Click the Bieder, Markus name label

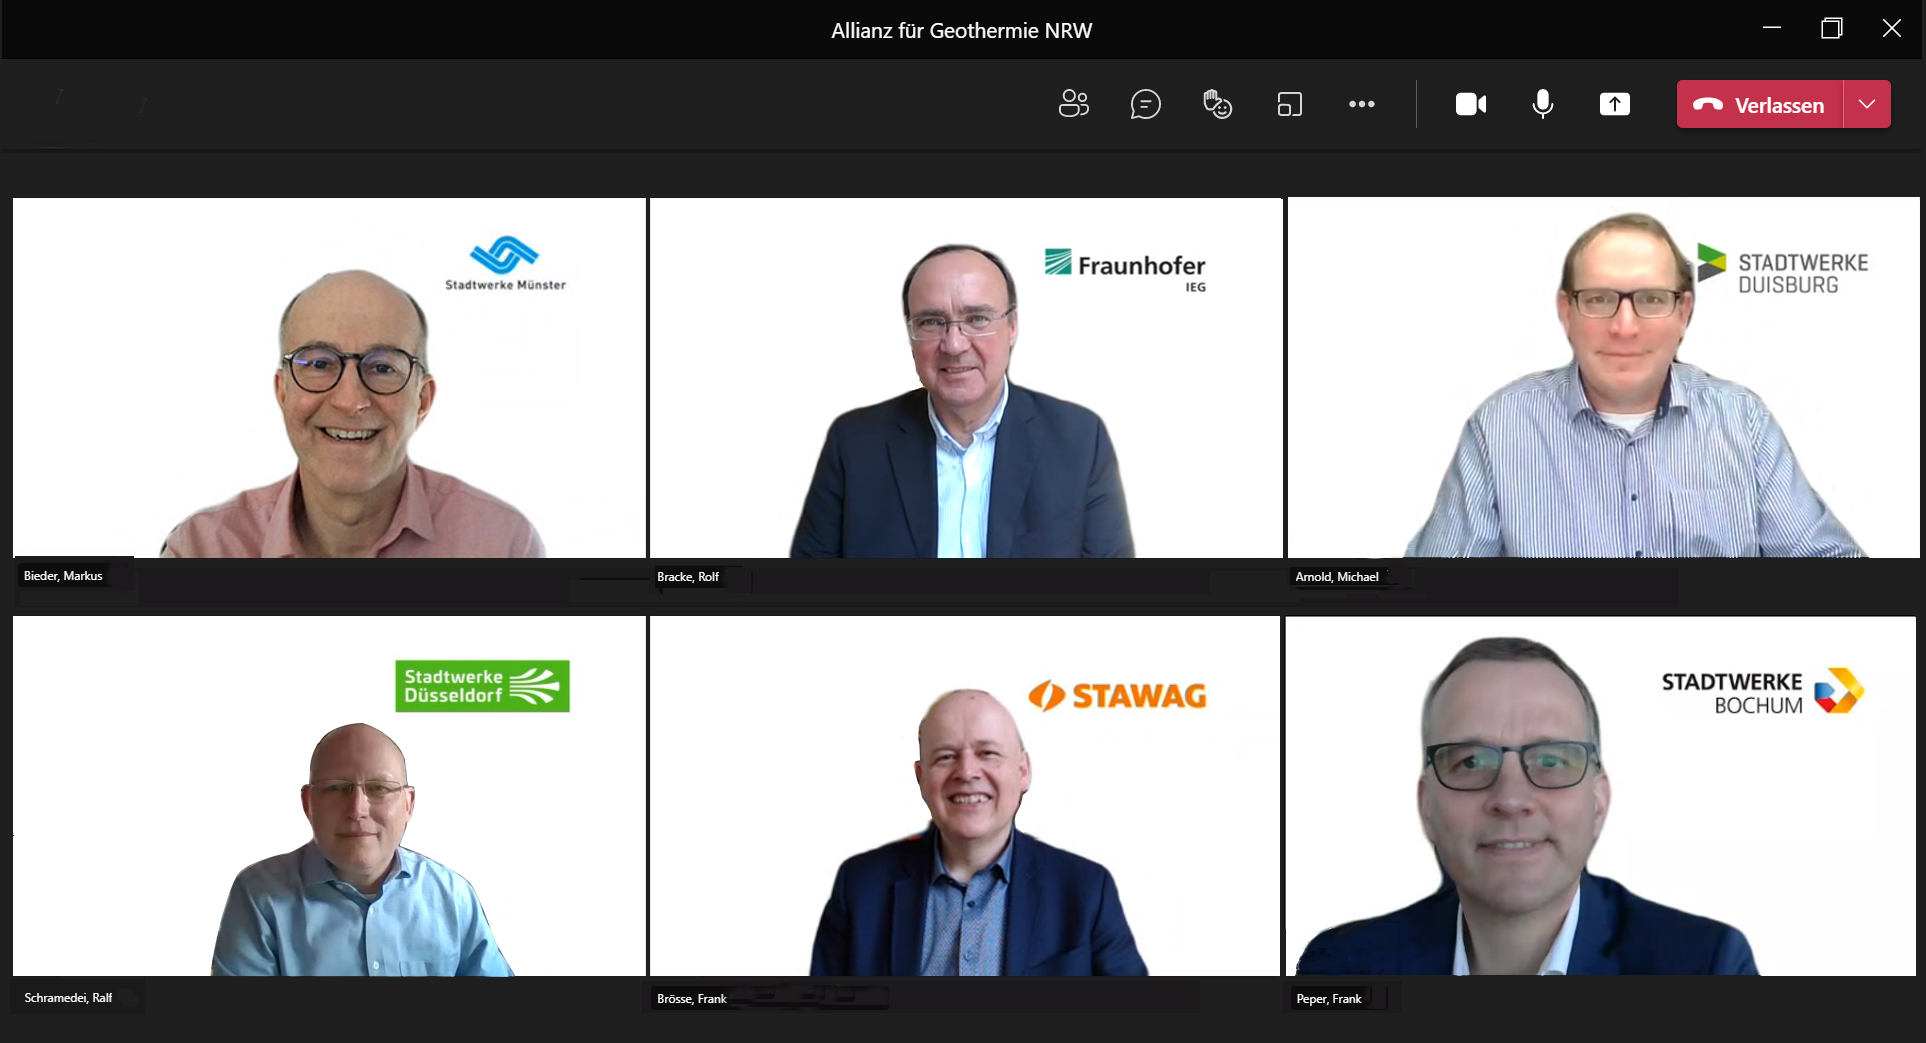[x=63, y=576]
